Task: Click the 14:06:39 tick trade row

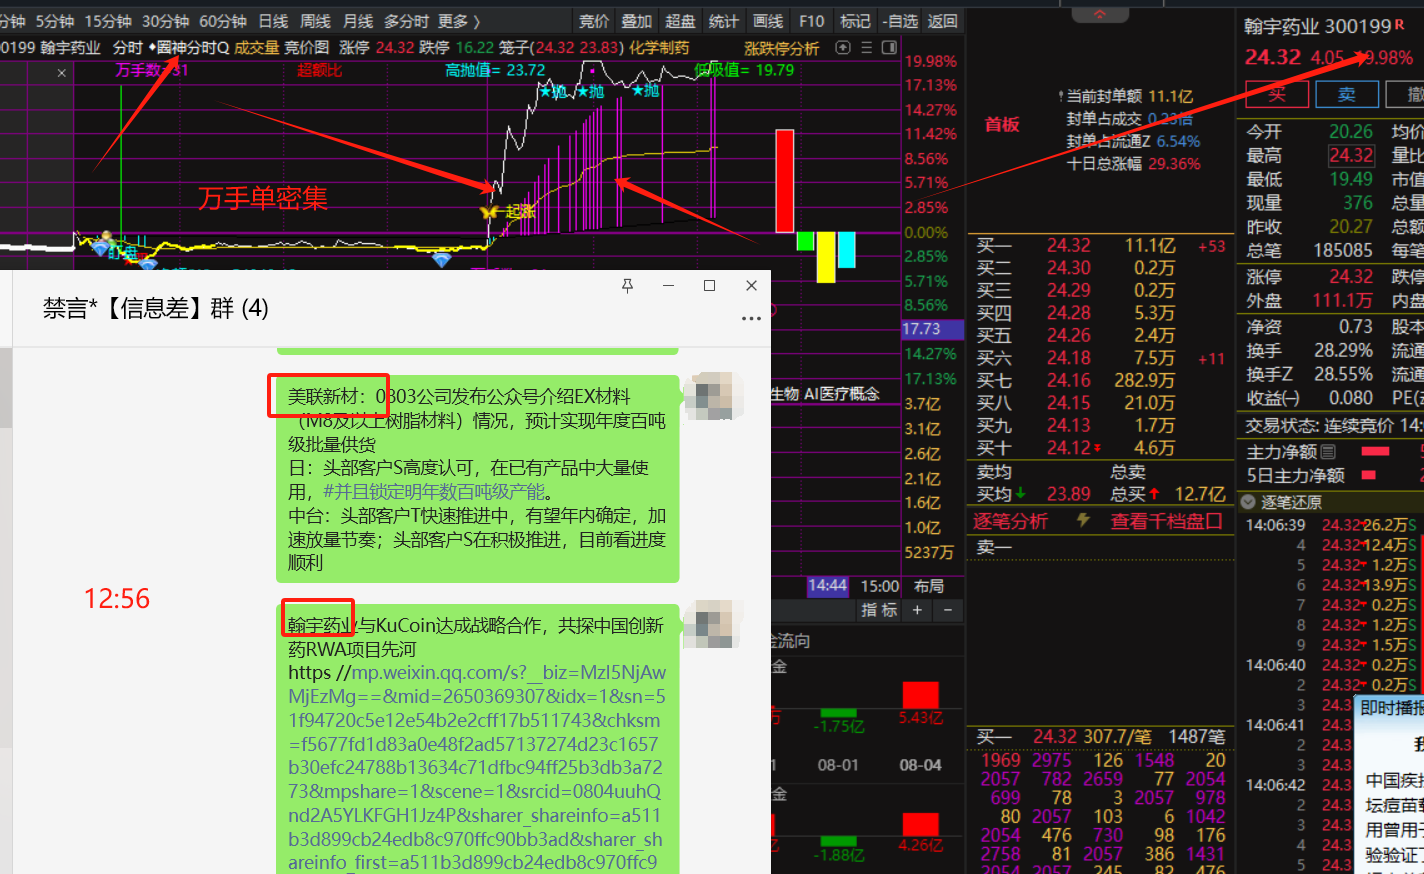Action: [1331, 525]
